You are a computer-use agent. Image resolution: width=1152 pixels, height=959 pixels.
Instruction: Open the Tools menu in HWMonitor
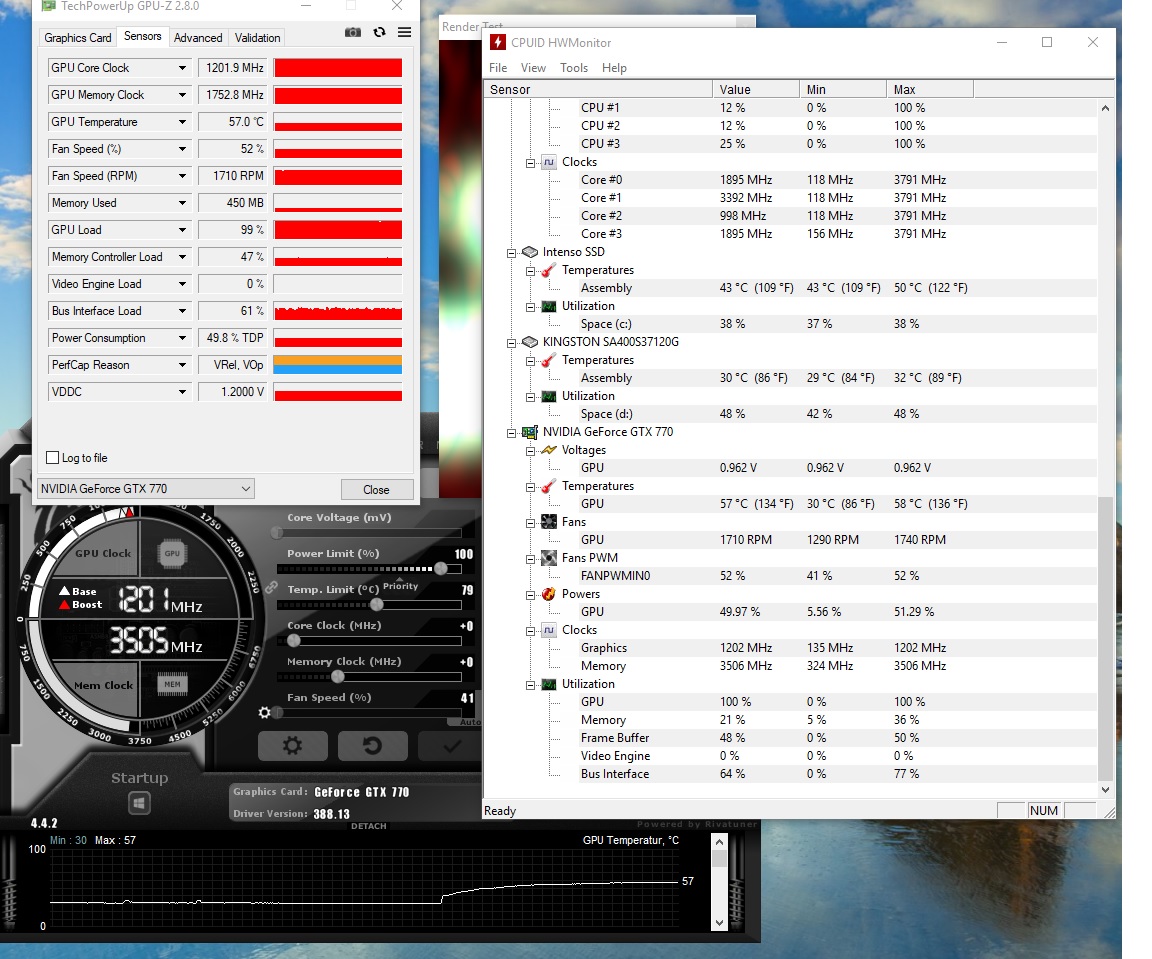coord(574,68)
